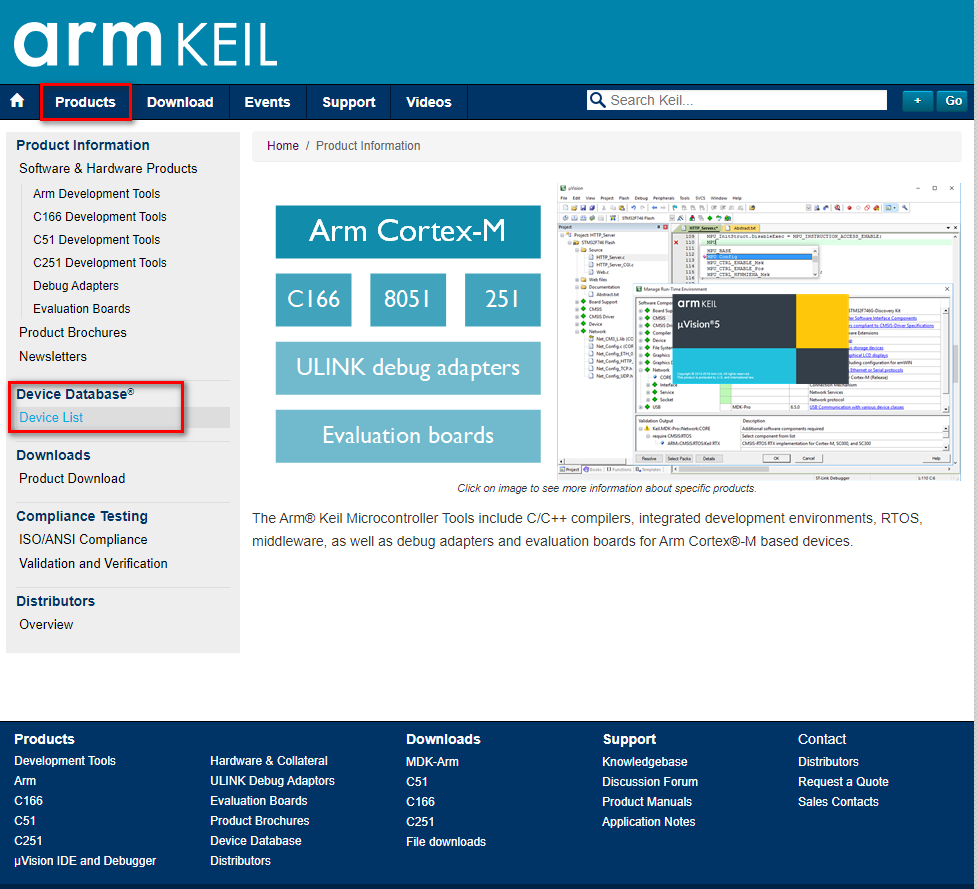
Task: Open footer Development Tools link
Action: [x=65, y=761]
